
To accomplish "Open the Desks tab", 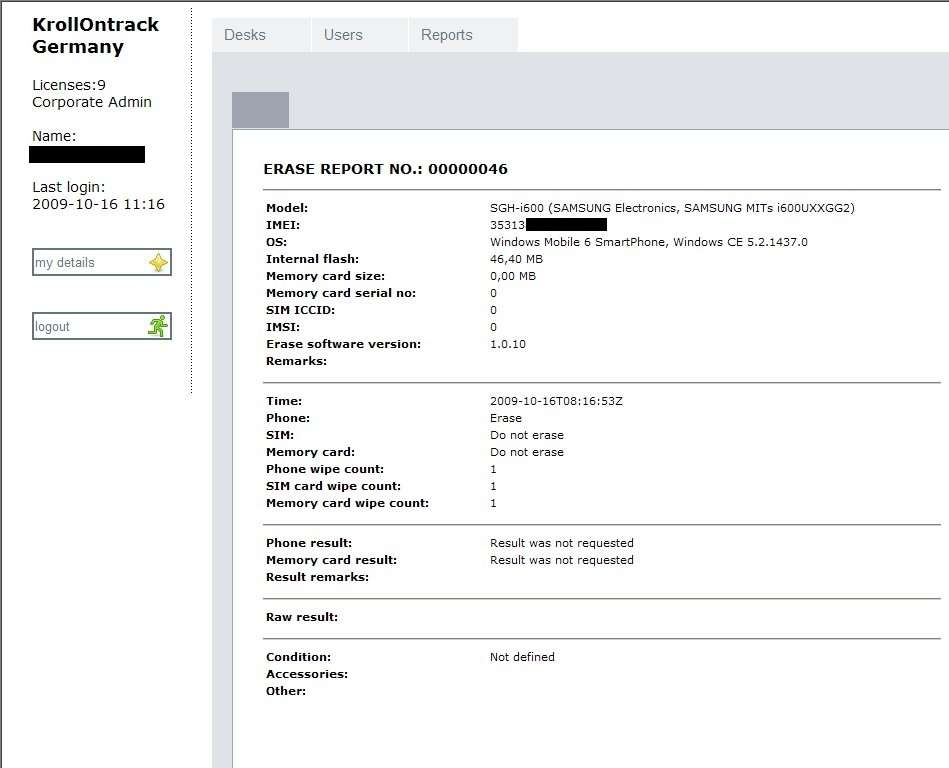I will [245, 35].
